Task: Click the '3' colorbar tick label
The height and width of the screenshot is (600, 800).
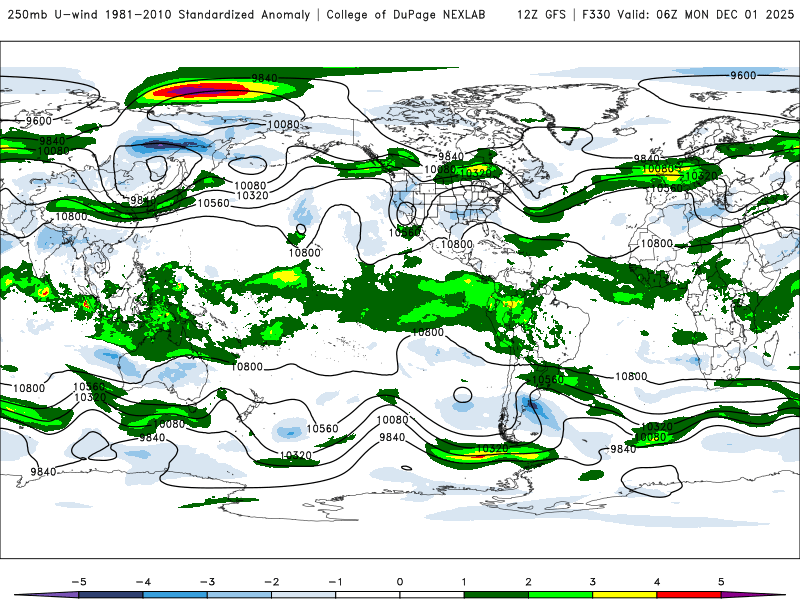Action: [592, 582]
